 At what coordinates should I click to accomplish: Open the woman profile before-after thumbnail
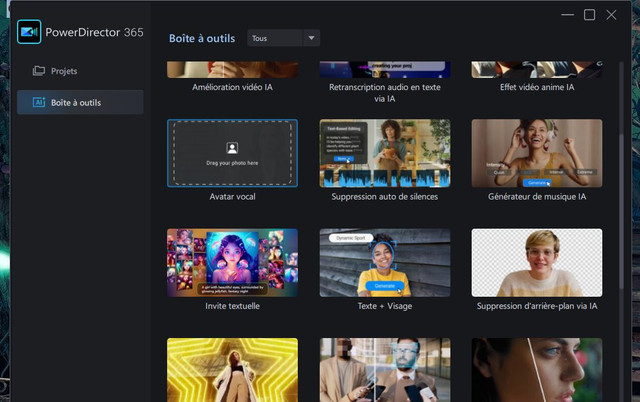coord(537,370)
